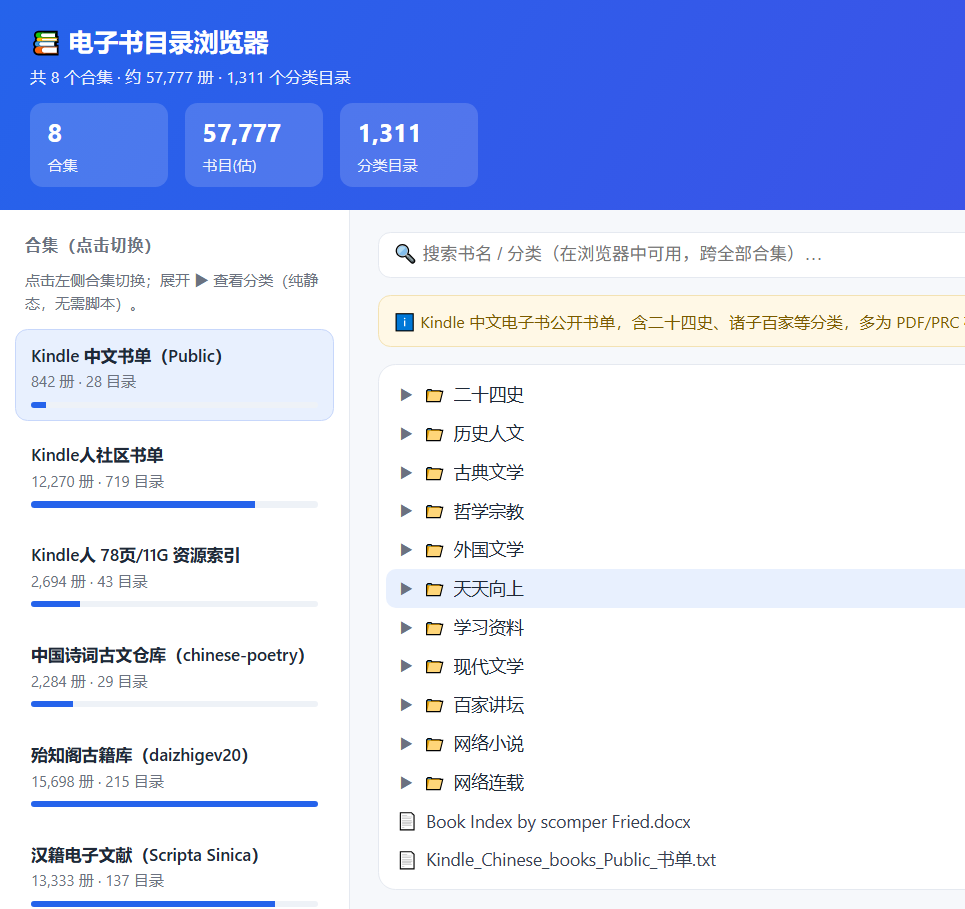Click the 57,777 书目(估) stat card

tap(254, 145)
